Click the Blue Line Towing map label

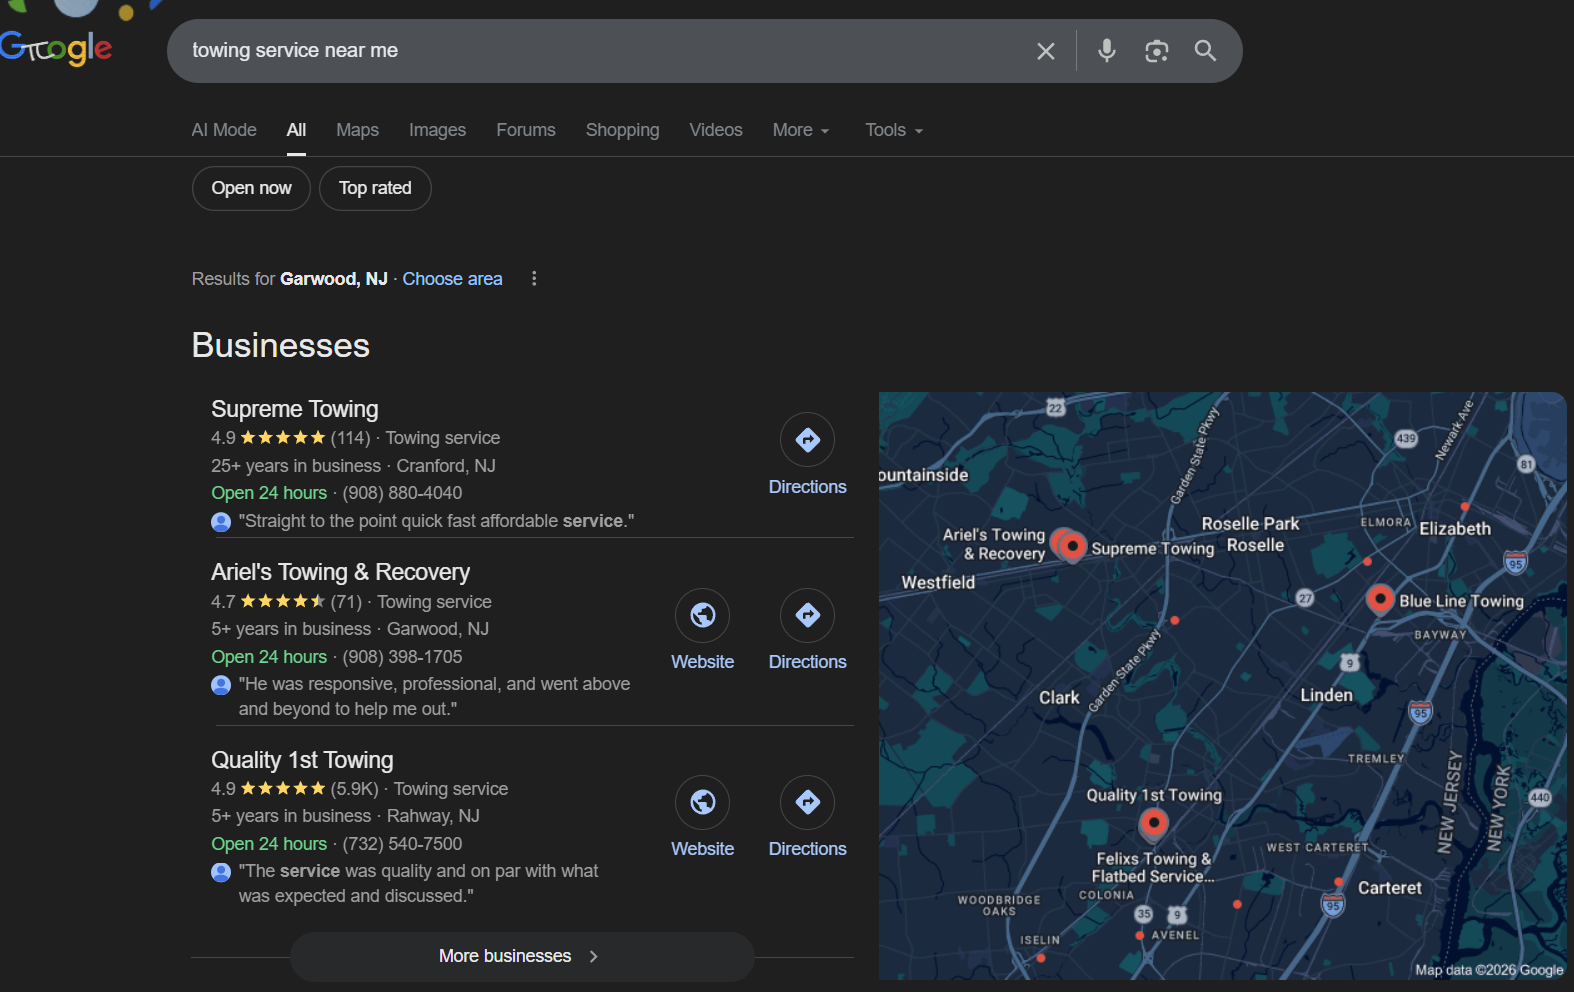point(1461,601)
